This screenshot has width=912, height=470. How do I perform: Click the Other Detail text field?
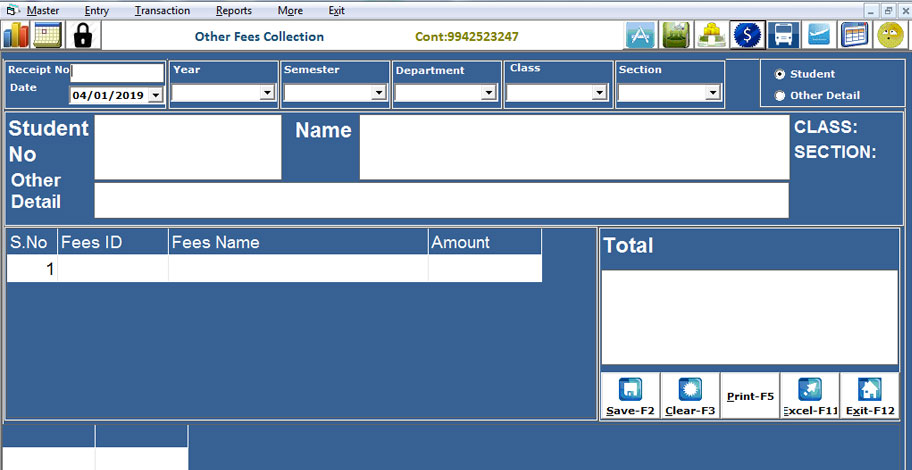click(441, 200)
